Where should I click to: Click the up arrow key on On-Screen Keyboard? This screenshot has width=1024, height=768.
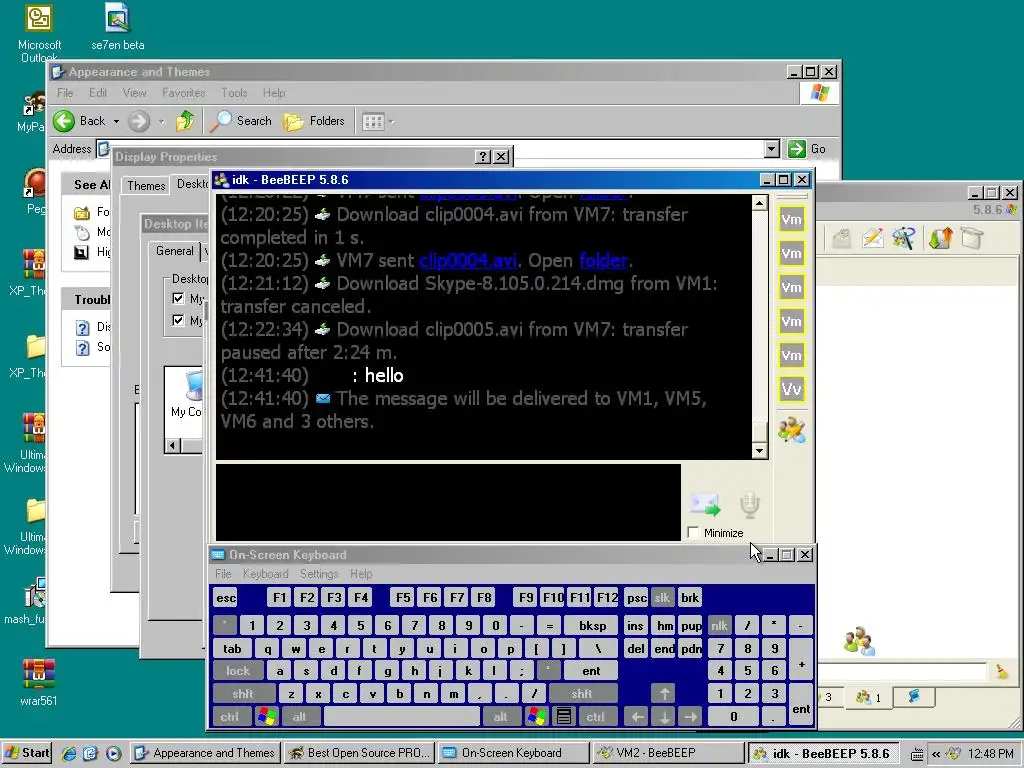[x=664, y=694]
